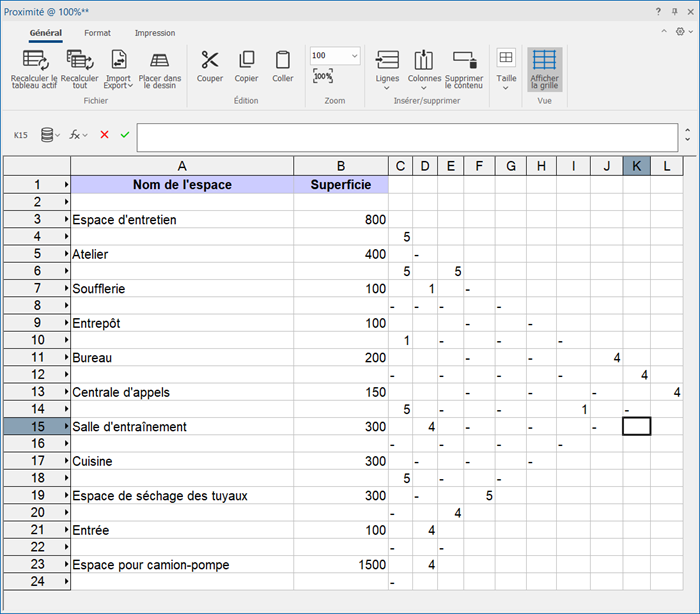700x614 pixels.
Task: Click Recalculer le tableau actif icon
Action: pyautogui.click(x=35, y=60)
